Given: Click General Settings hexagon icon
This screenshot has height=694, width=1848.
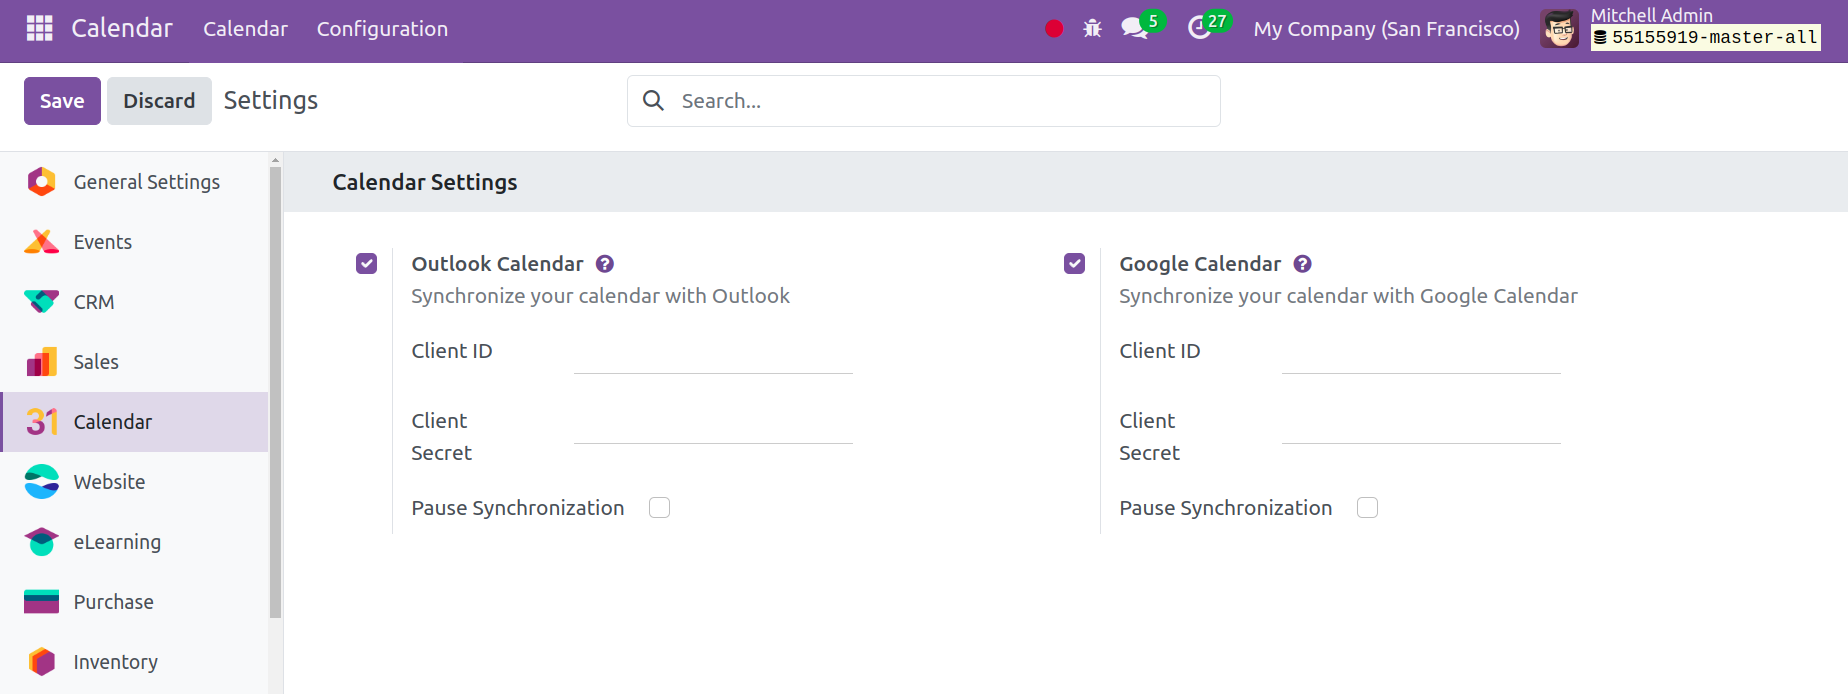Looking at the screenshot, I should (41, 182).
